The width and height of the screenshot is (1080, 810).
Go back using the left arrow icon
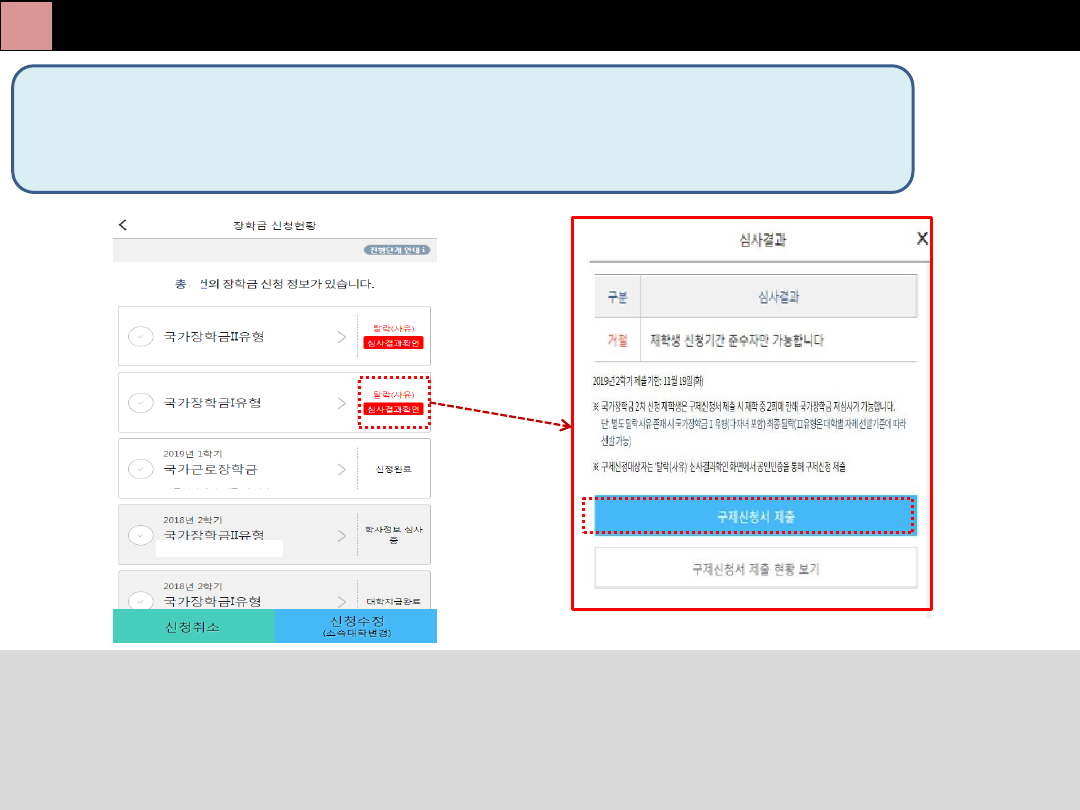(x=123, y=226)
